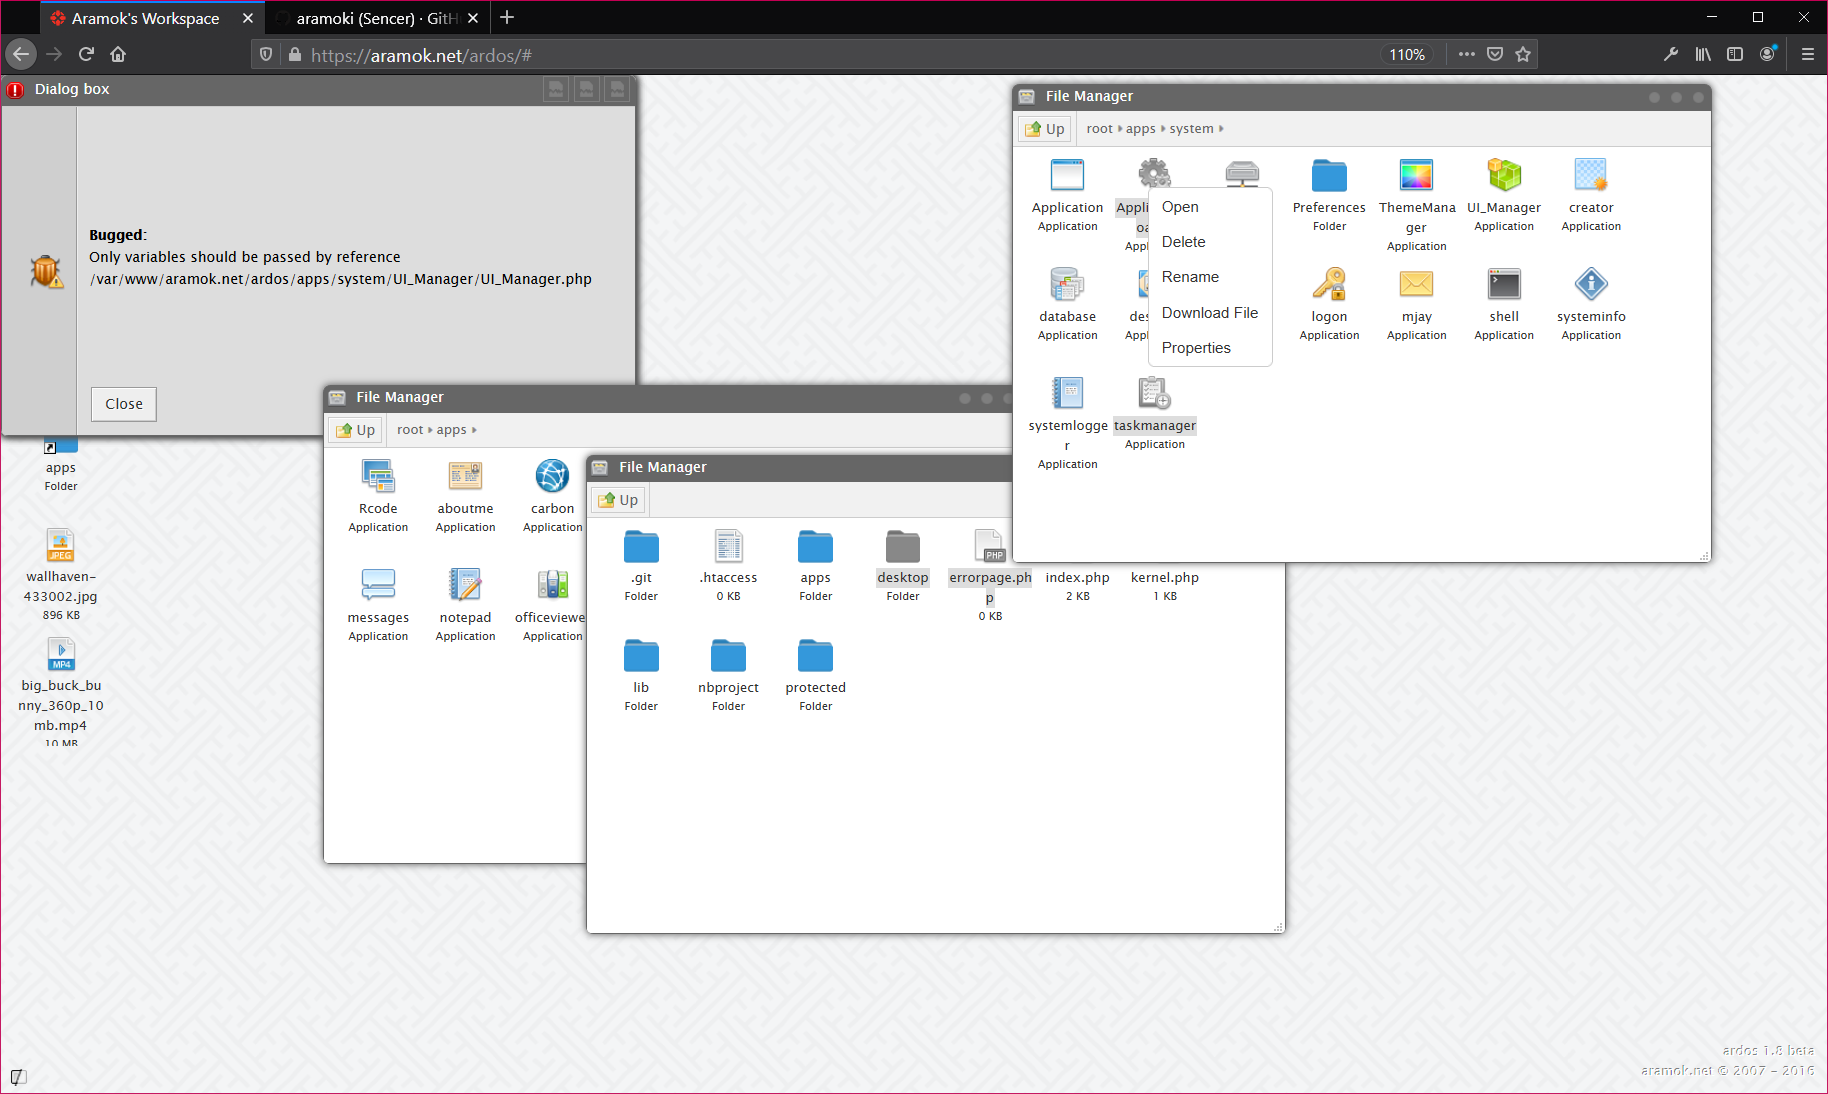Click Up in the system File Manager
The image size is (1828, 1094).
click(x=1045, y=129)
